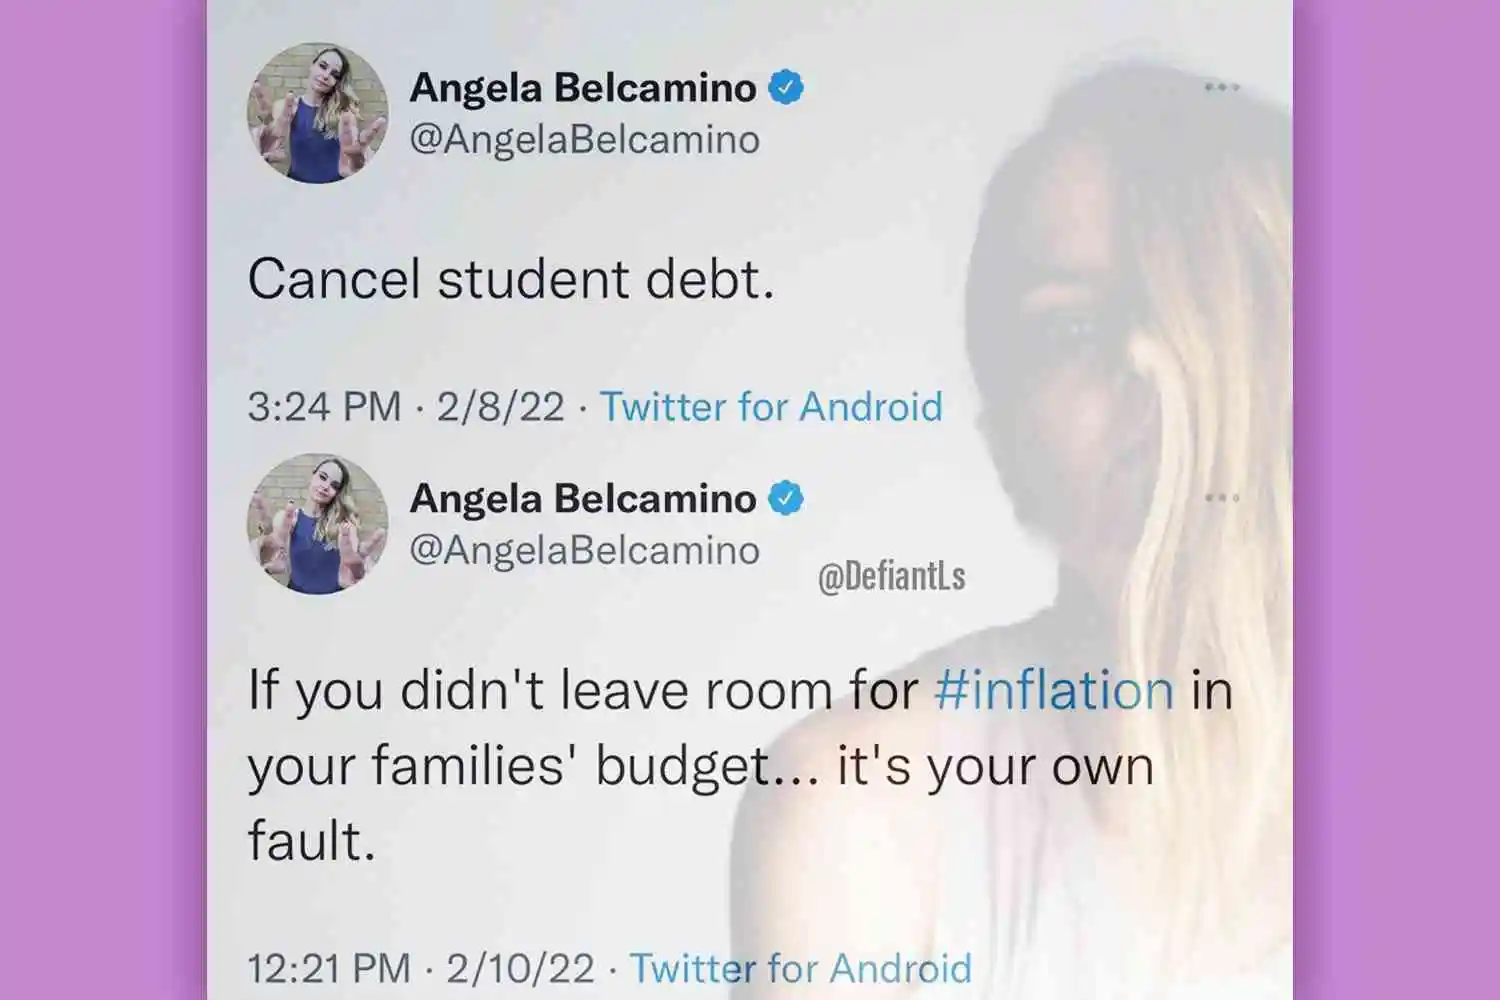1500x1000 pixels.
Task: Click the @DefiantLs watermark
Action: (x=891, y=577)
